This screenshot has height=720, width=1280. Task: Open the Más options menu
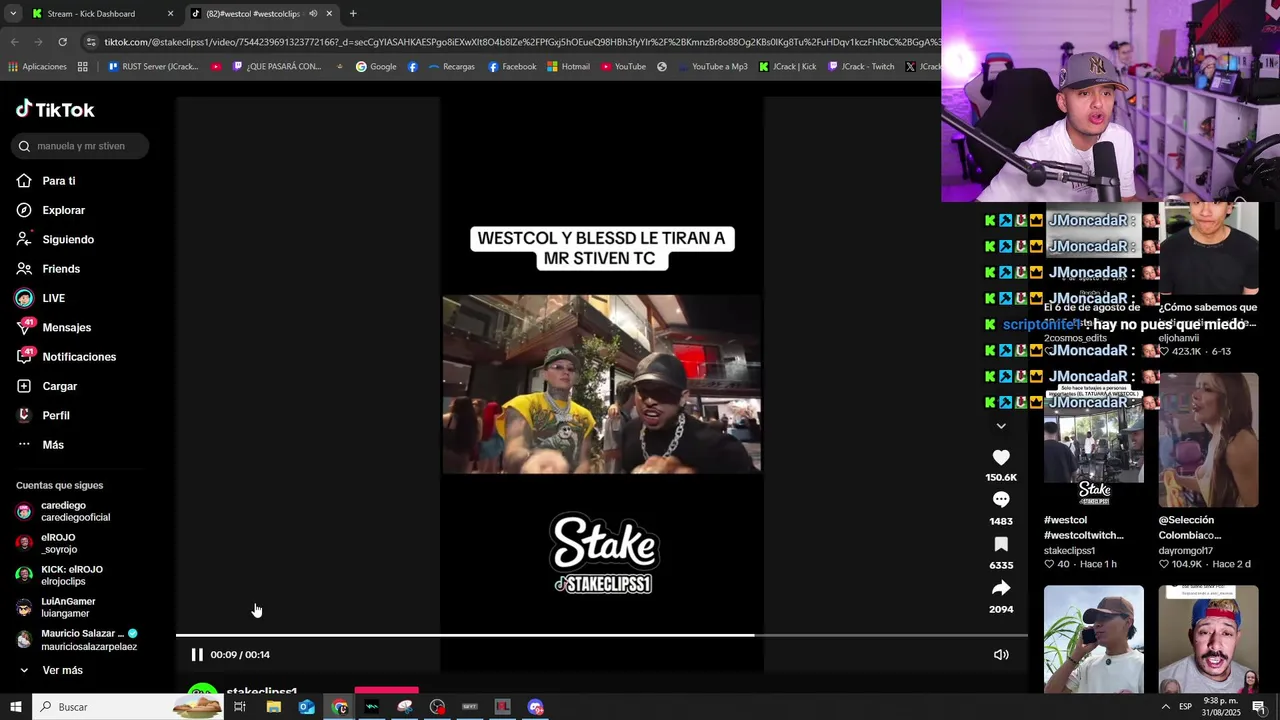click(x=53, y=445)
